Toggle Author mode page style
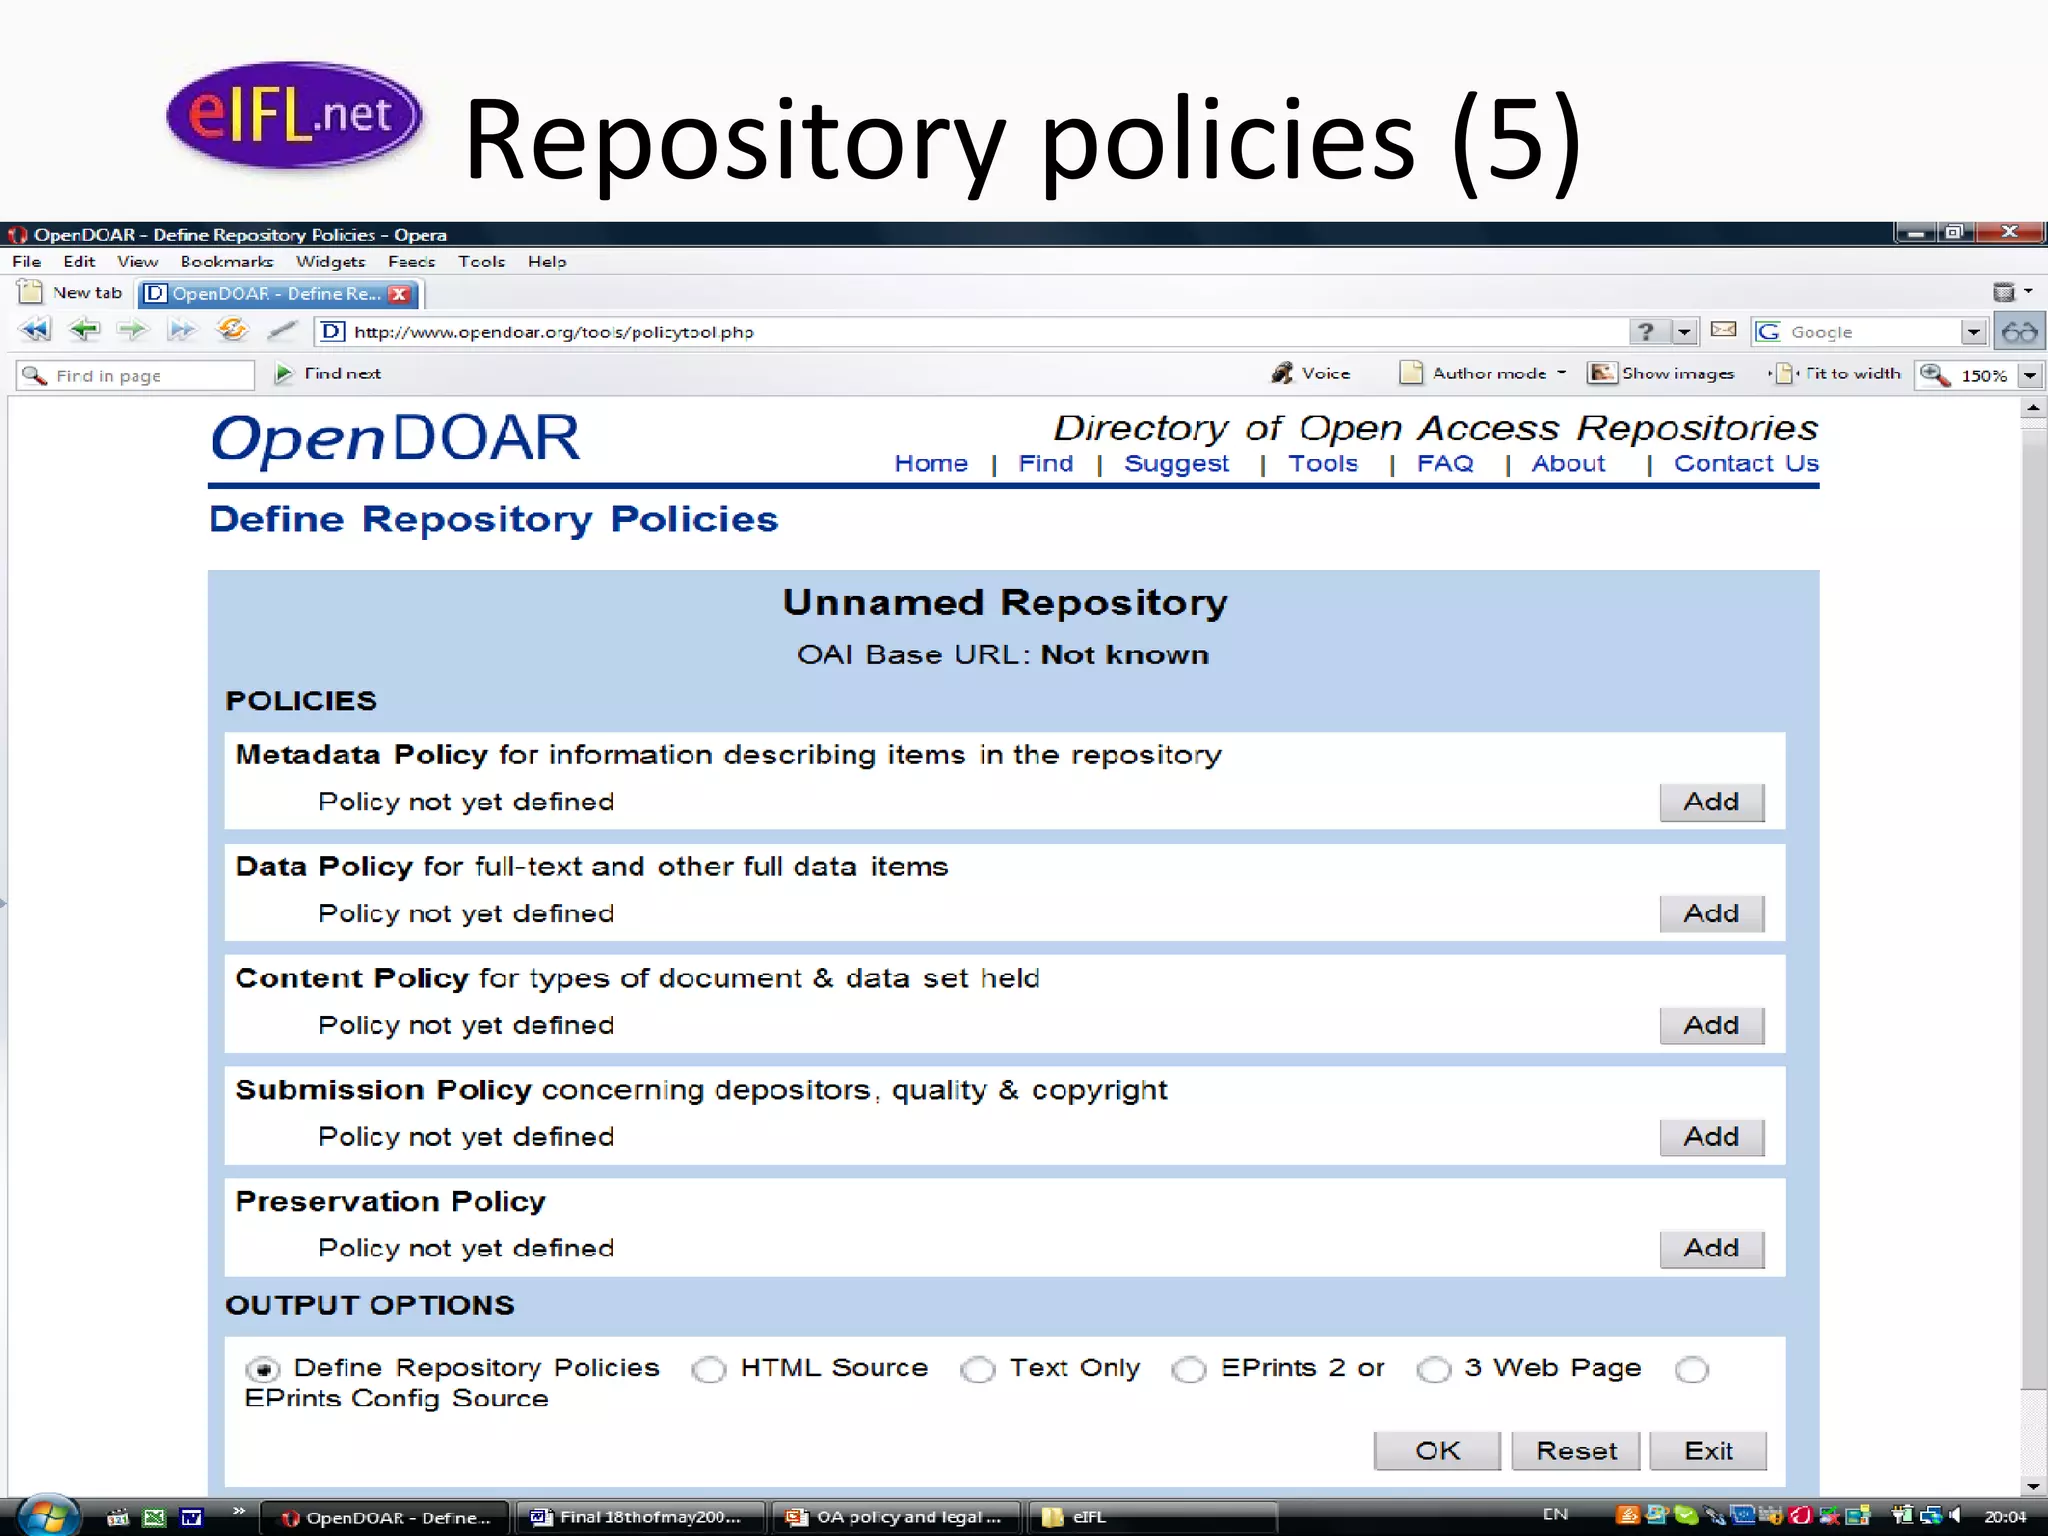Screen dimensions: 2048x1536 click(x=1475, y=373)
